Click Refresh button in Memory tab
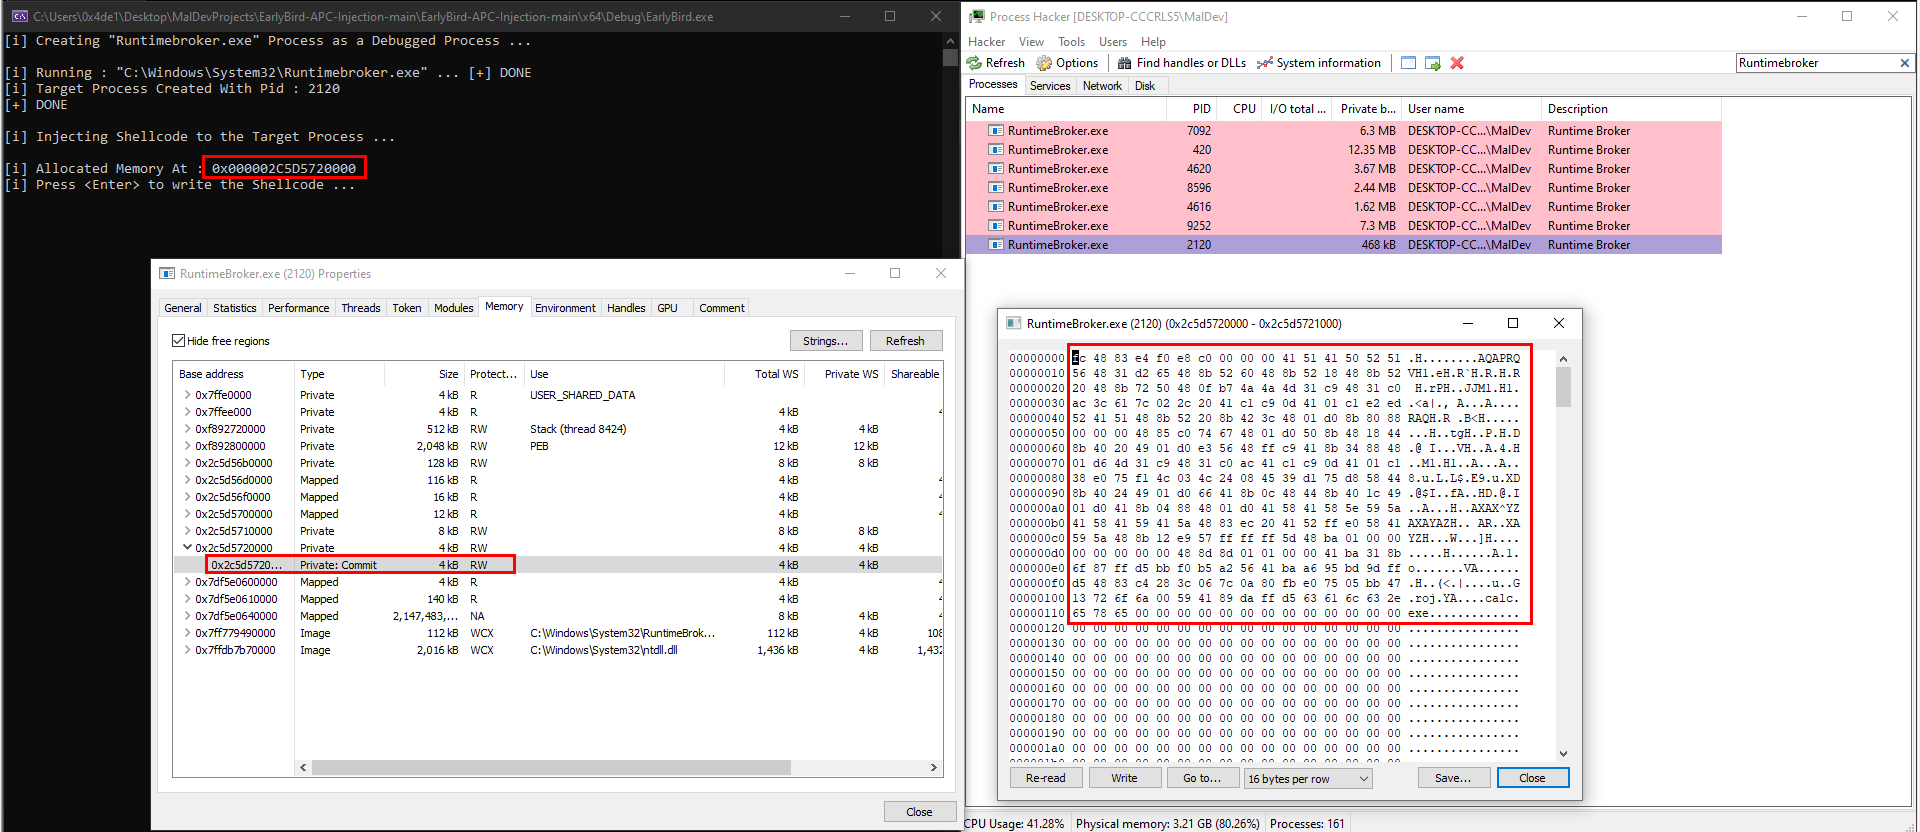 tap(906, 341)
